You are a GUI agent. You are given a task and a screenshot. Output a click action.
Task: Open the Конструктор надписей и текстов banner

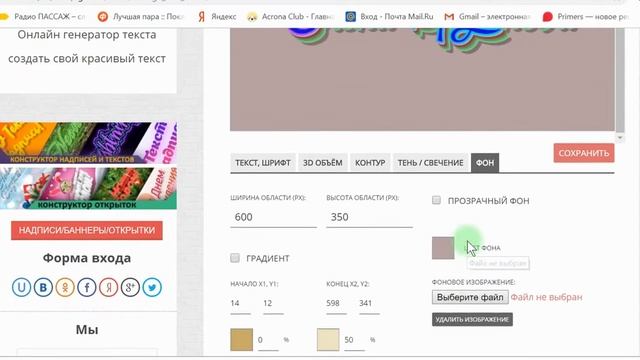tap(88, 143)
